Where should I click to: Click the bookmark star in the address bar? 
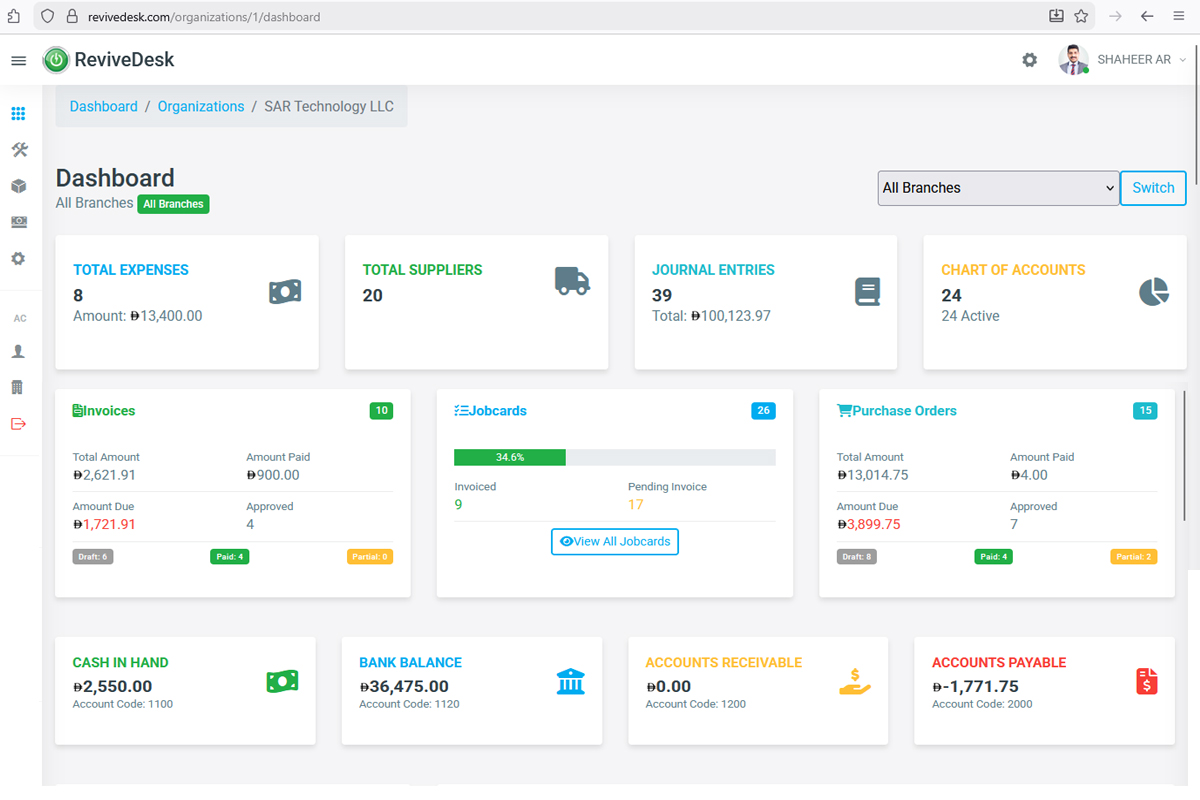pyautogui.click(x=1081, y=16)
